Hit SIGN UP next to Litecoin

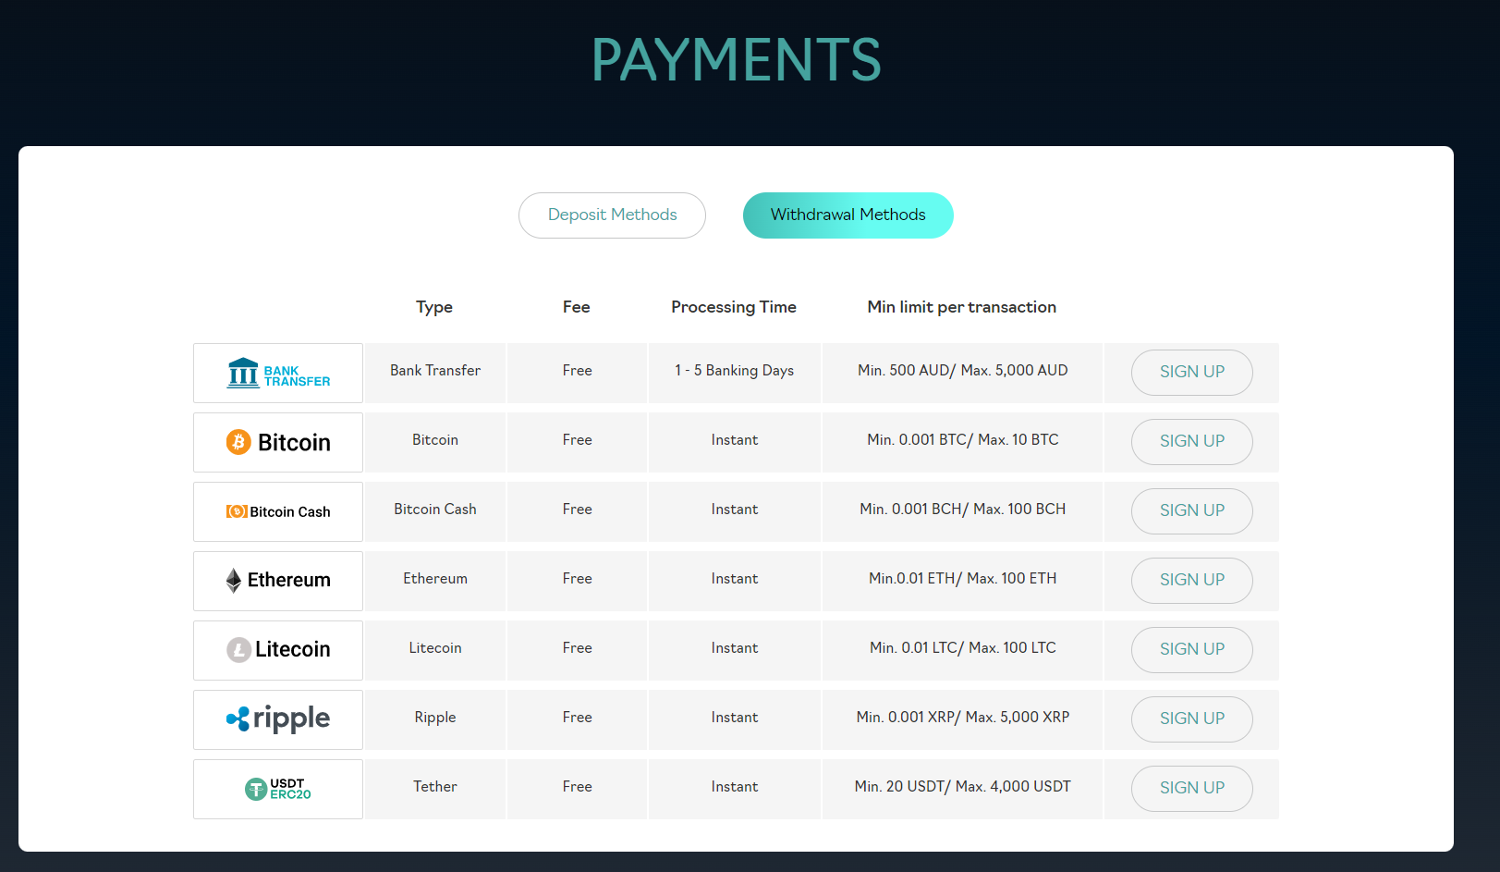[x=1191, y=650]
